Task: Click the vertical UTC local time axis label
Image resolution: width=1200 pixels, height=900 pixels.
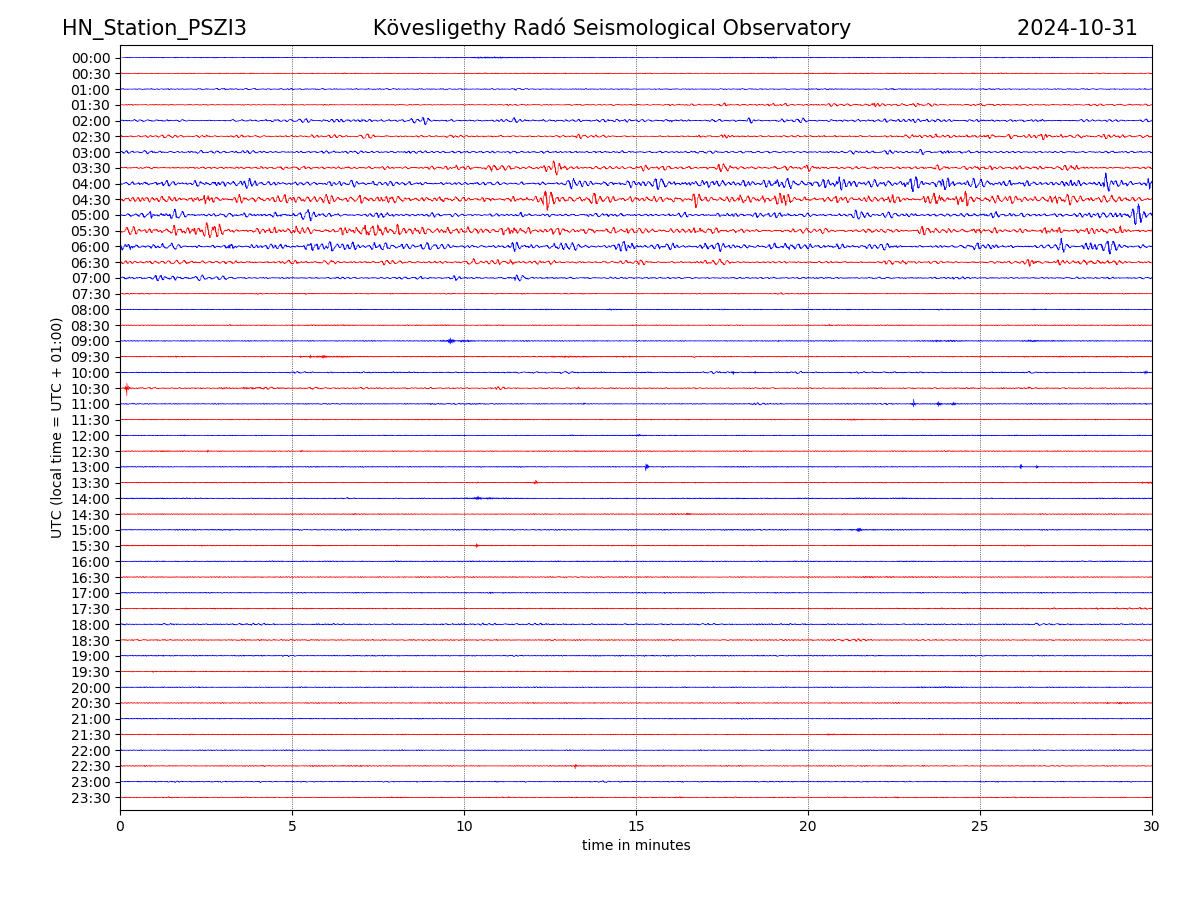Action: 57,427
